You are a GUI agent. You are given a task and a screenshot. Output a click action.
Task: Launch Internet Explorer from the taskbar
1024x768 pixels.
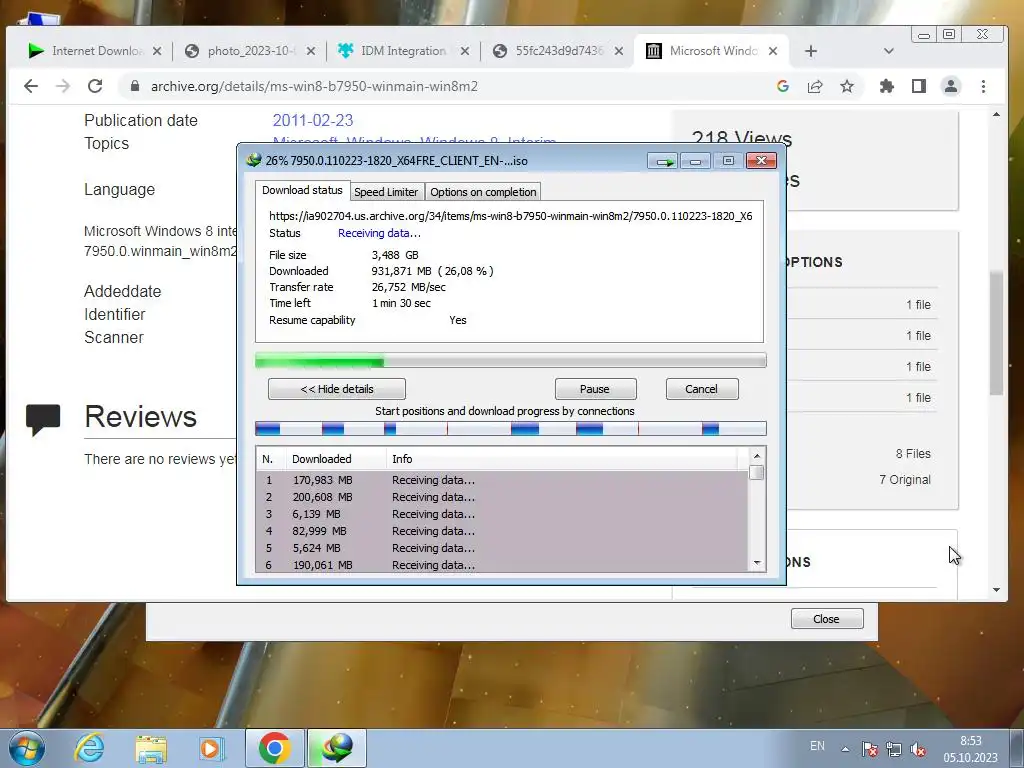click(x=89, y=748)
